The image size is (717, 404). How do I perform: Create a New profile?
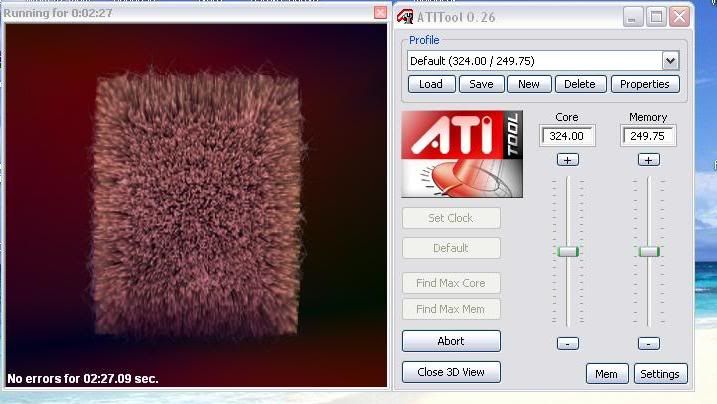click(529, 84)
